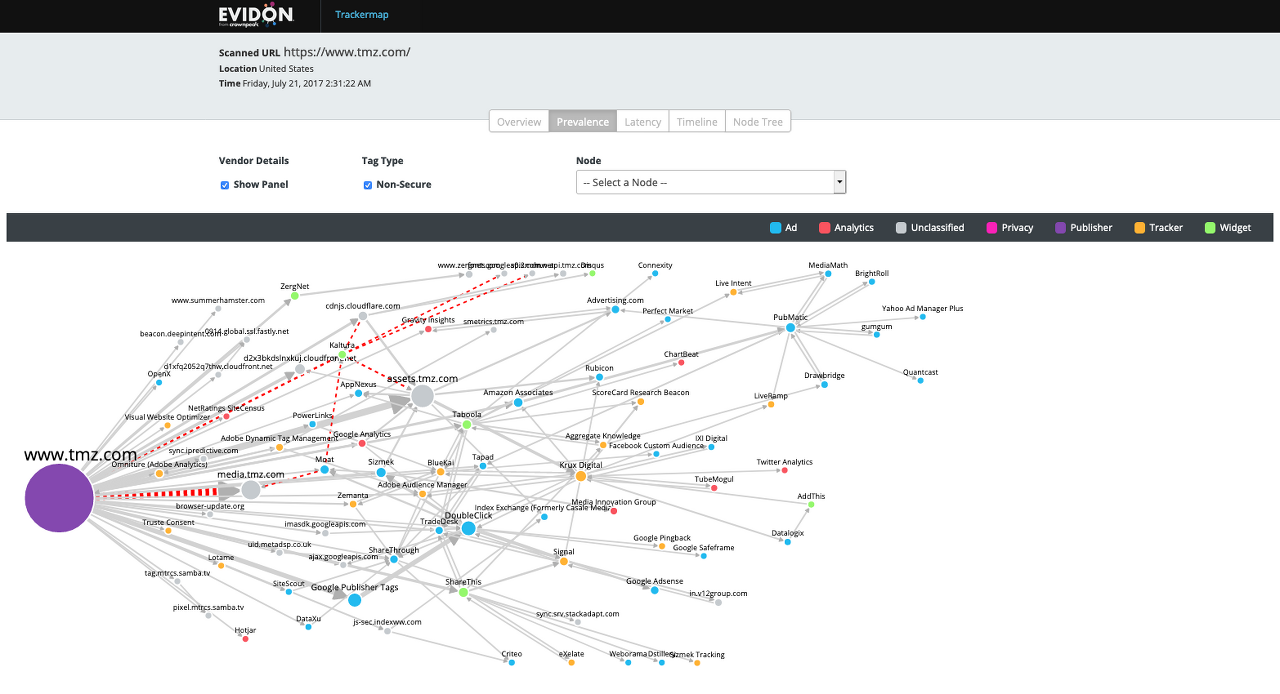This screenshot has height=694, width=1280.
Task: Click the Quantcast node
Action: [x=920, y=381]
